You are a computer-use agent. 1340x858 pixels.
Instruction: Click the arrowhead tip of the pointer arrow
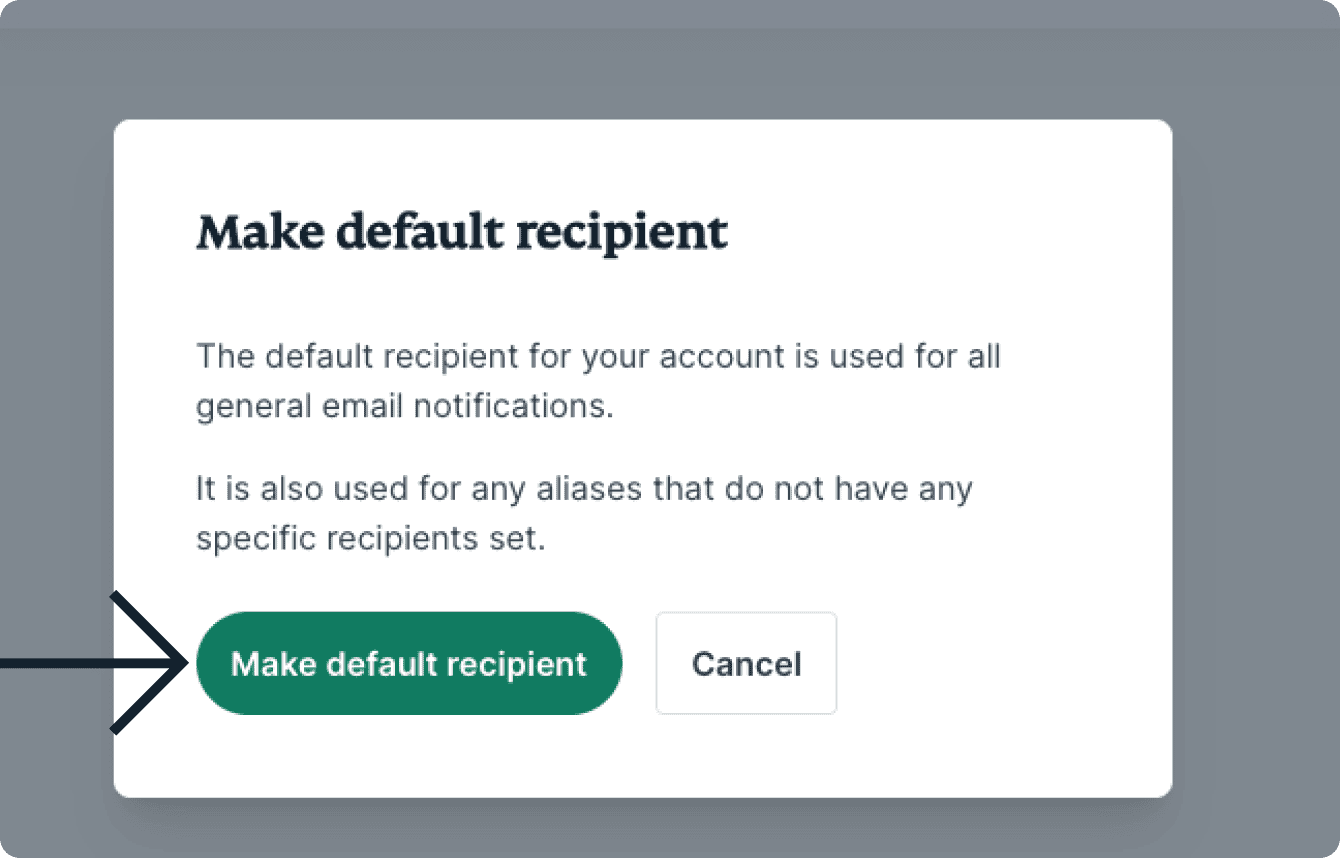click(x=184, y=663)
